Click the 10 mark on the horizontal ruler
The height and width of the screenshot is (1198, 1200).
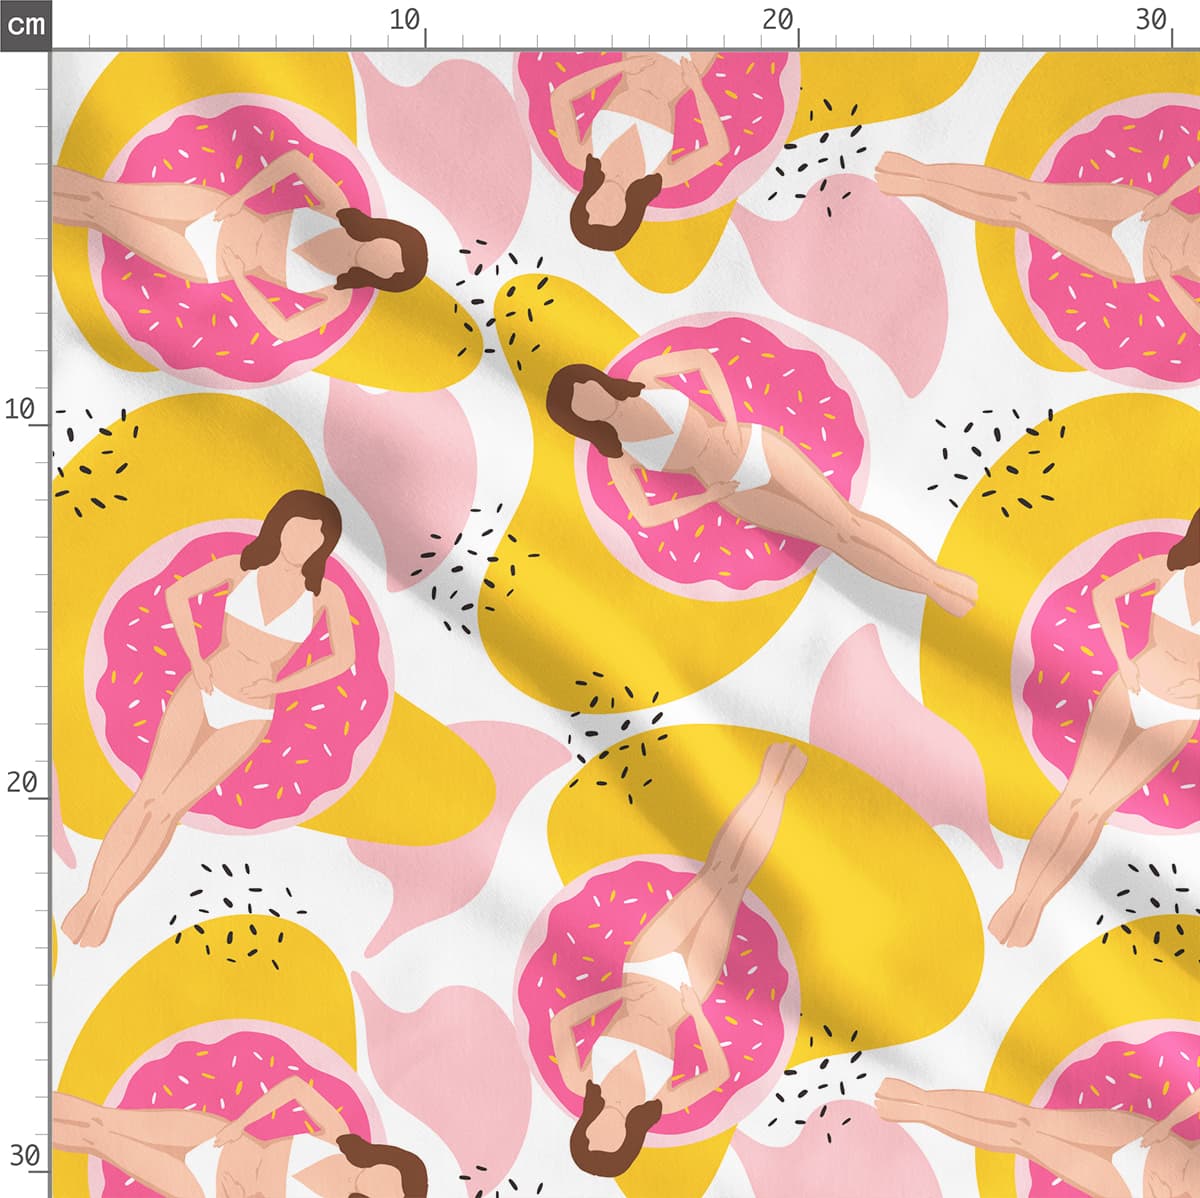pos(405,20)
